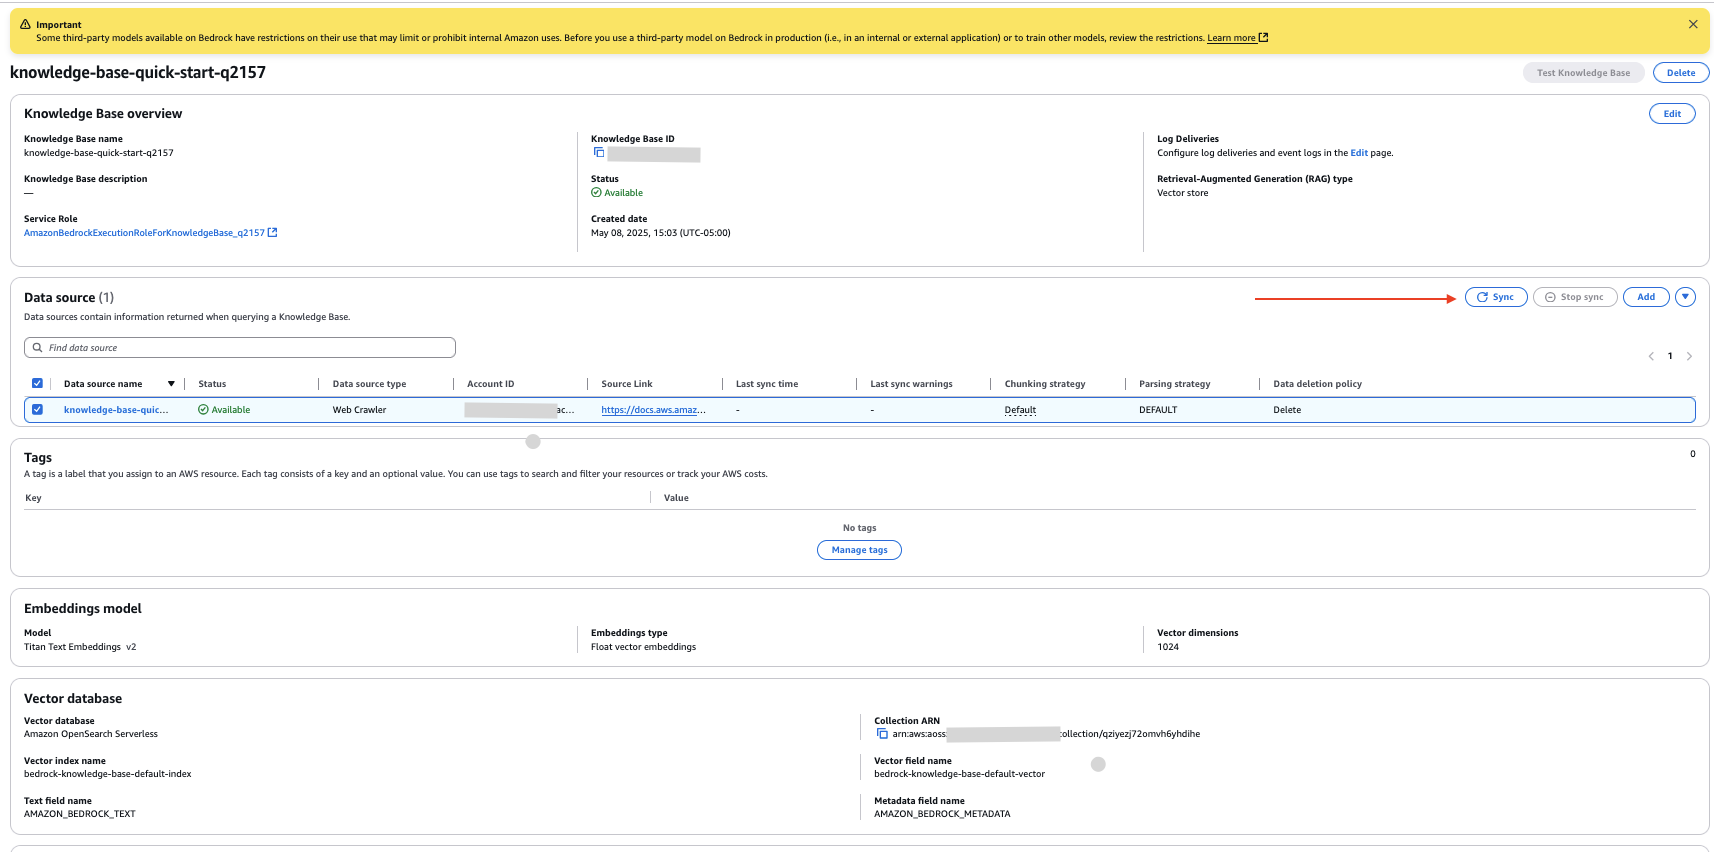The height and width of the screenshot is (852, 1714).
Task: Sort by Data source name column arrow
Action: [x=171, y=384]
